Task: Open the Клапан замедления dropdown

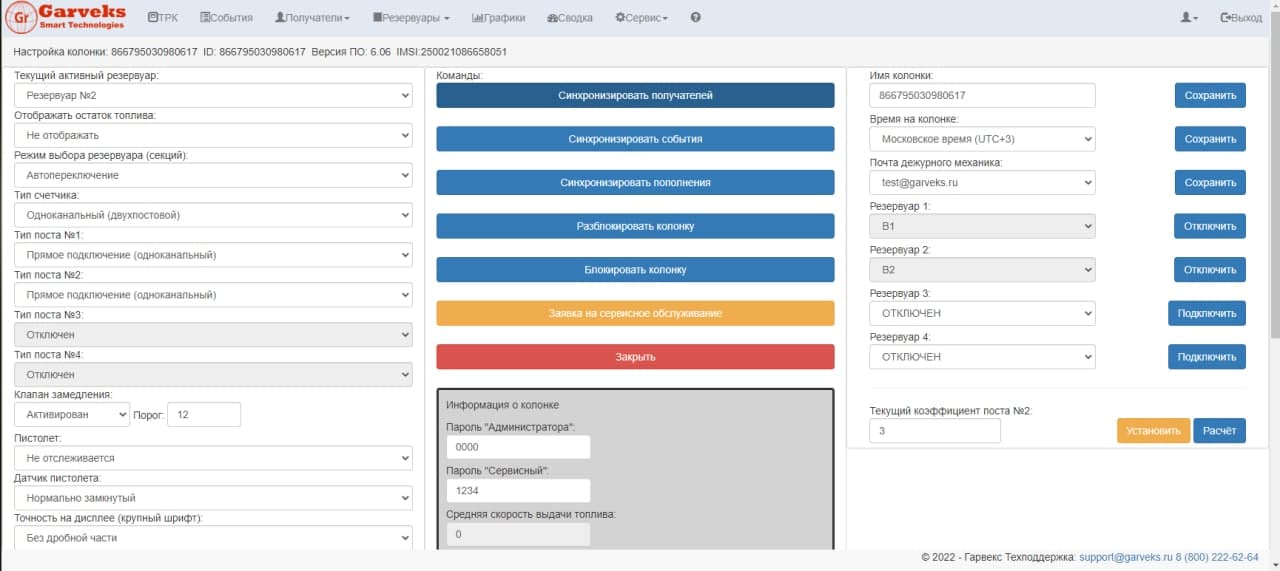Action: coord(72,415)
